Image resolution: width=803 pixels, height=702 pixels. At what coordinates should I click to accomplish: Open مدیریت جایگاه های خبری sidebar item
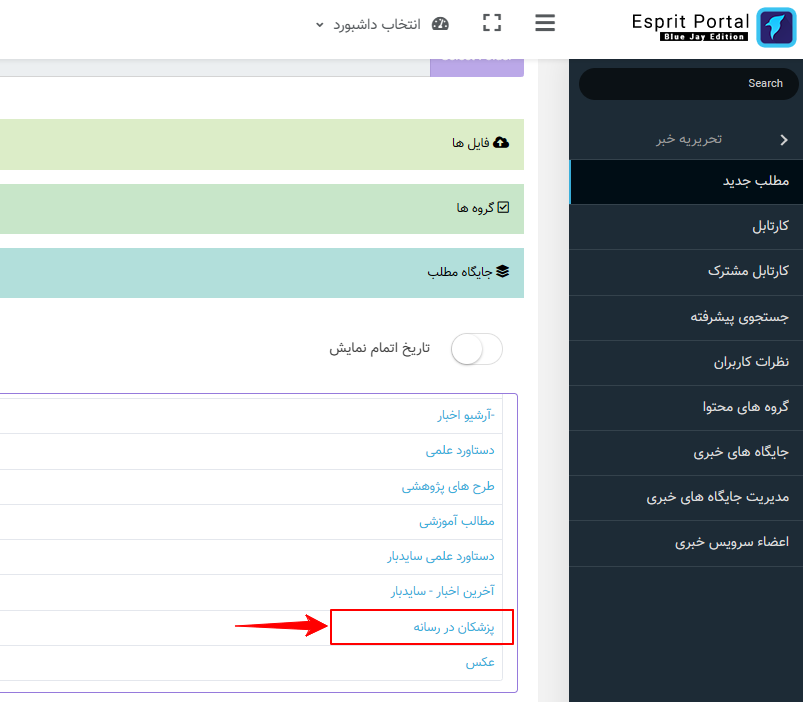pyautogui.click(x=686, y=498)
